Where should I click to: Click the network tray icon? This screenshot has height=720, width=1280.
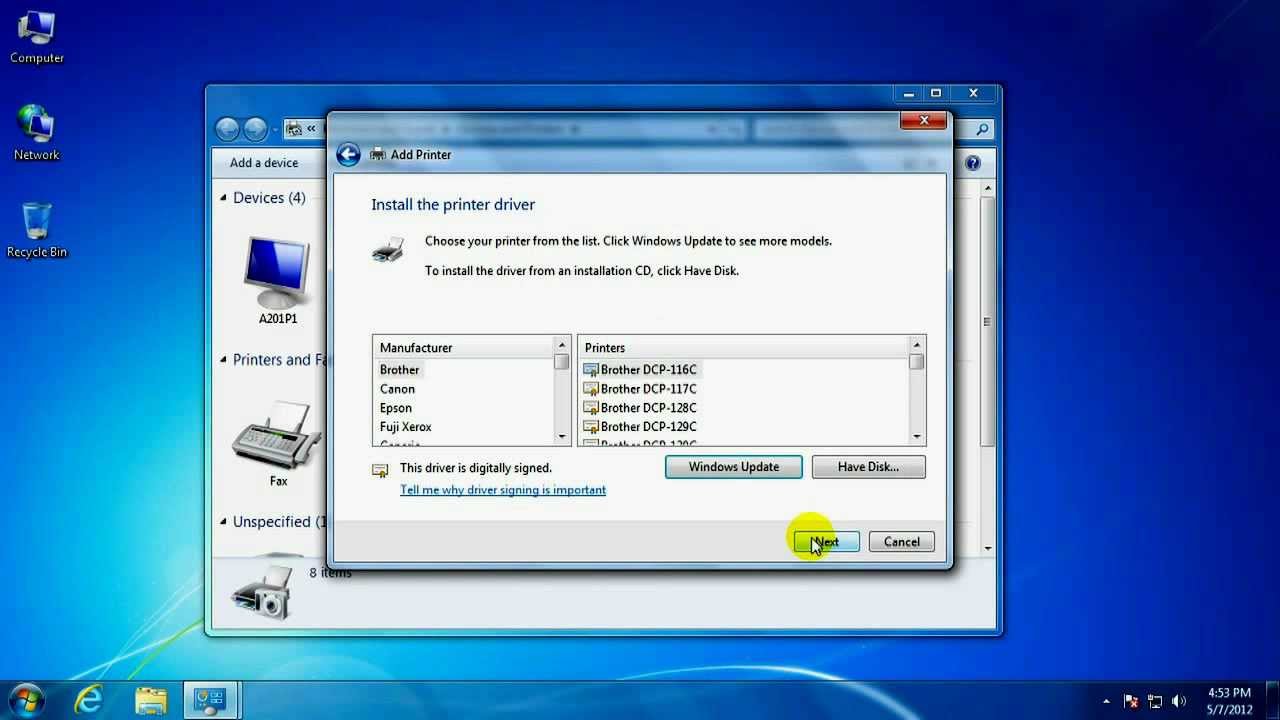(1156, 701)
